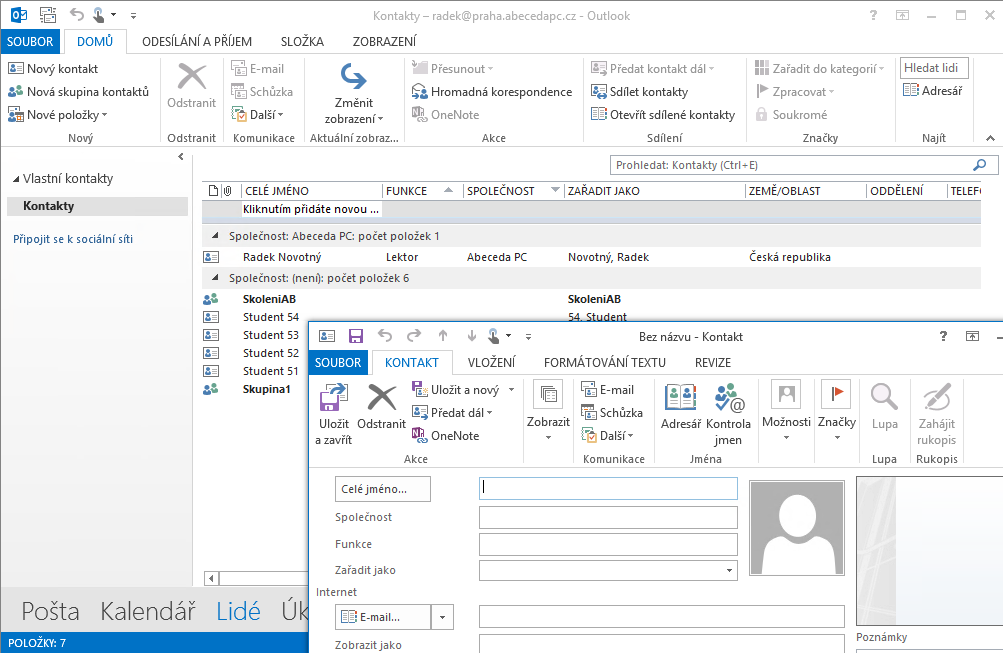1003x653 pixels.
Task: Click Lidé in navigation bar
Action: click(238, 611)
